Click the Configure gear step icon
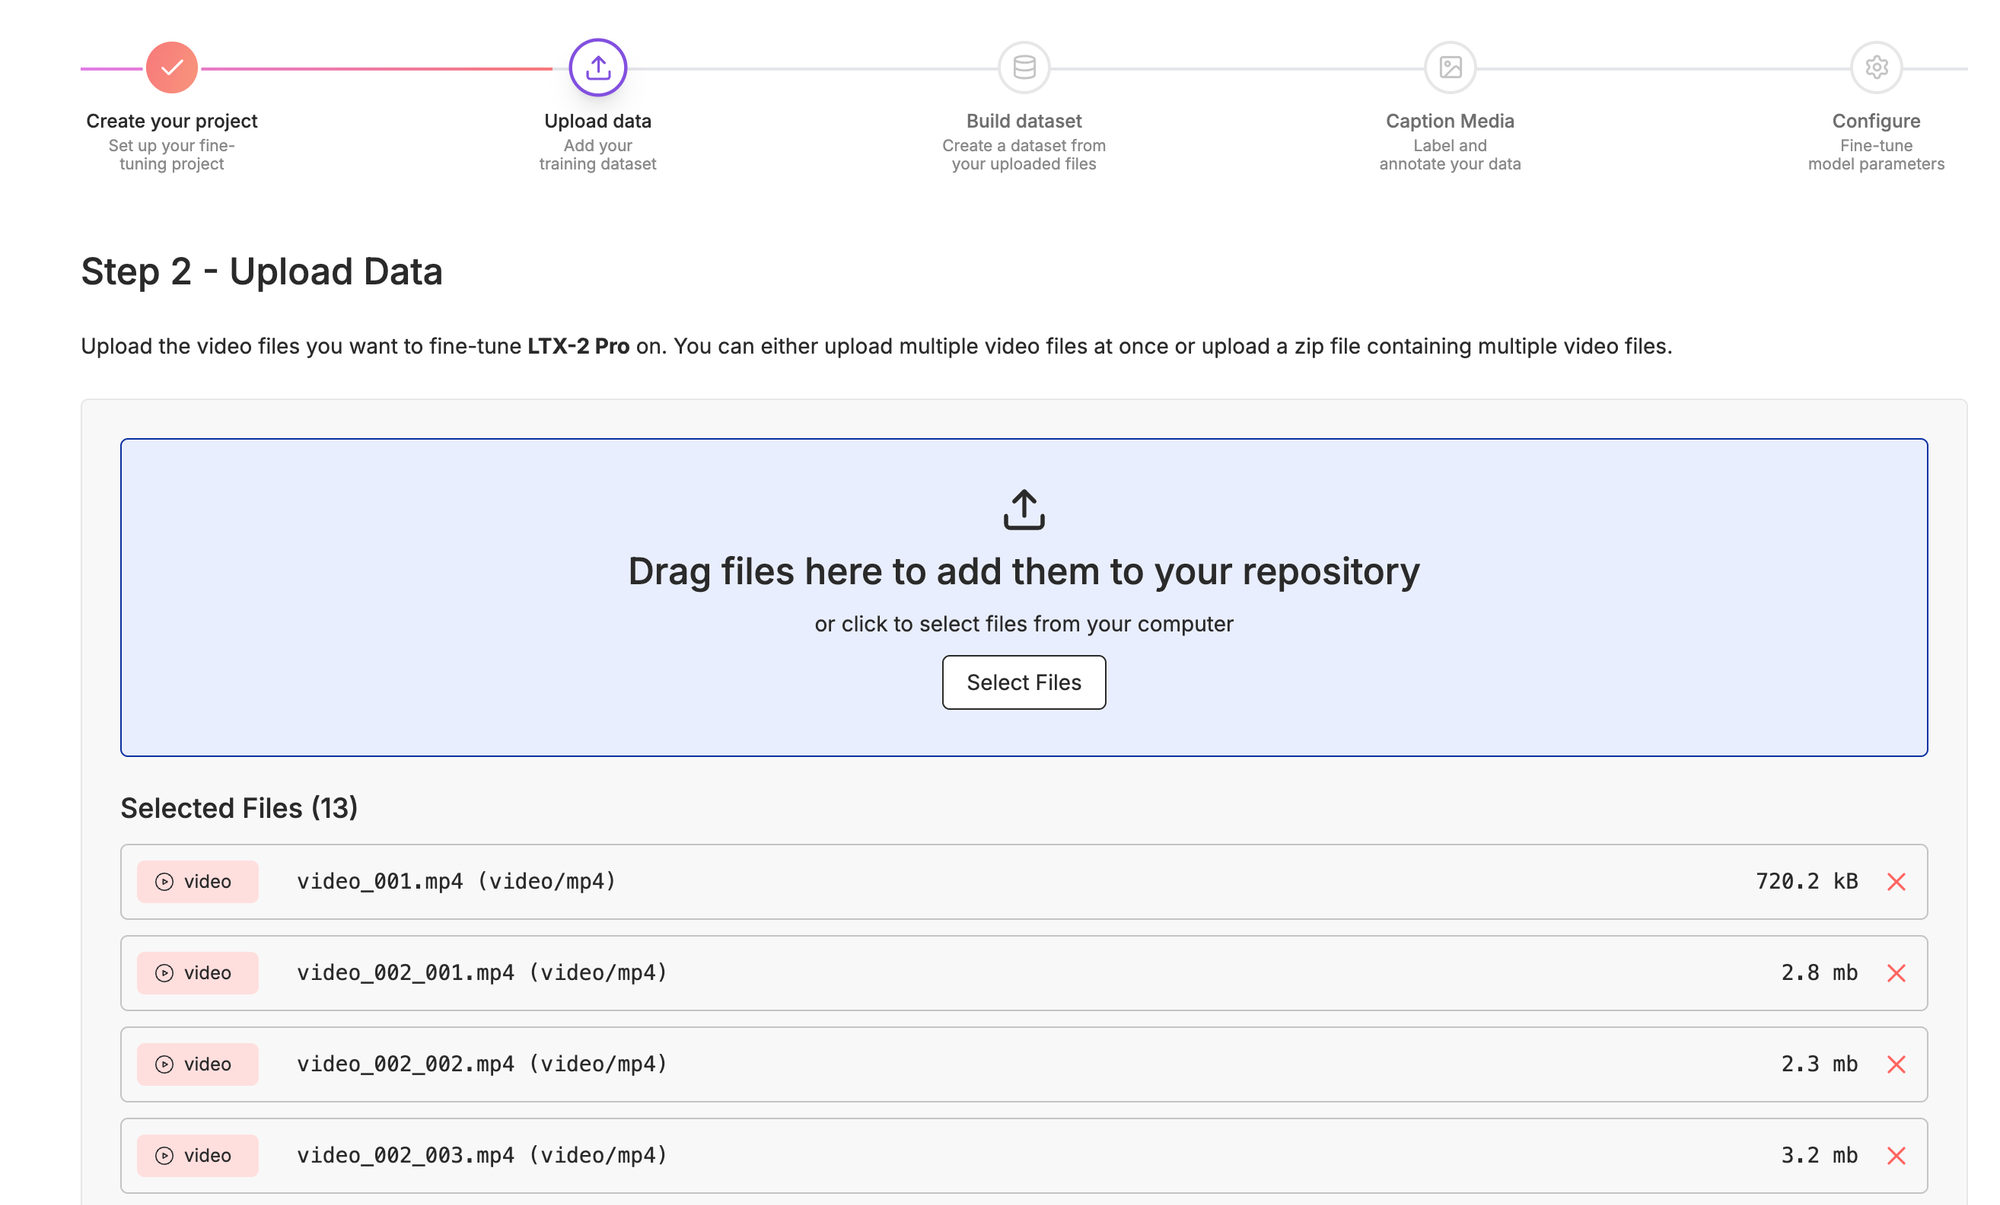 tap(1876, 67)
